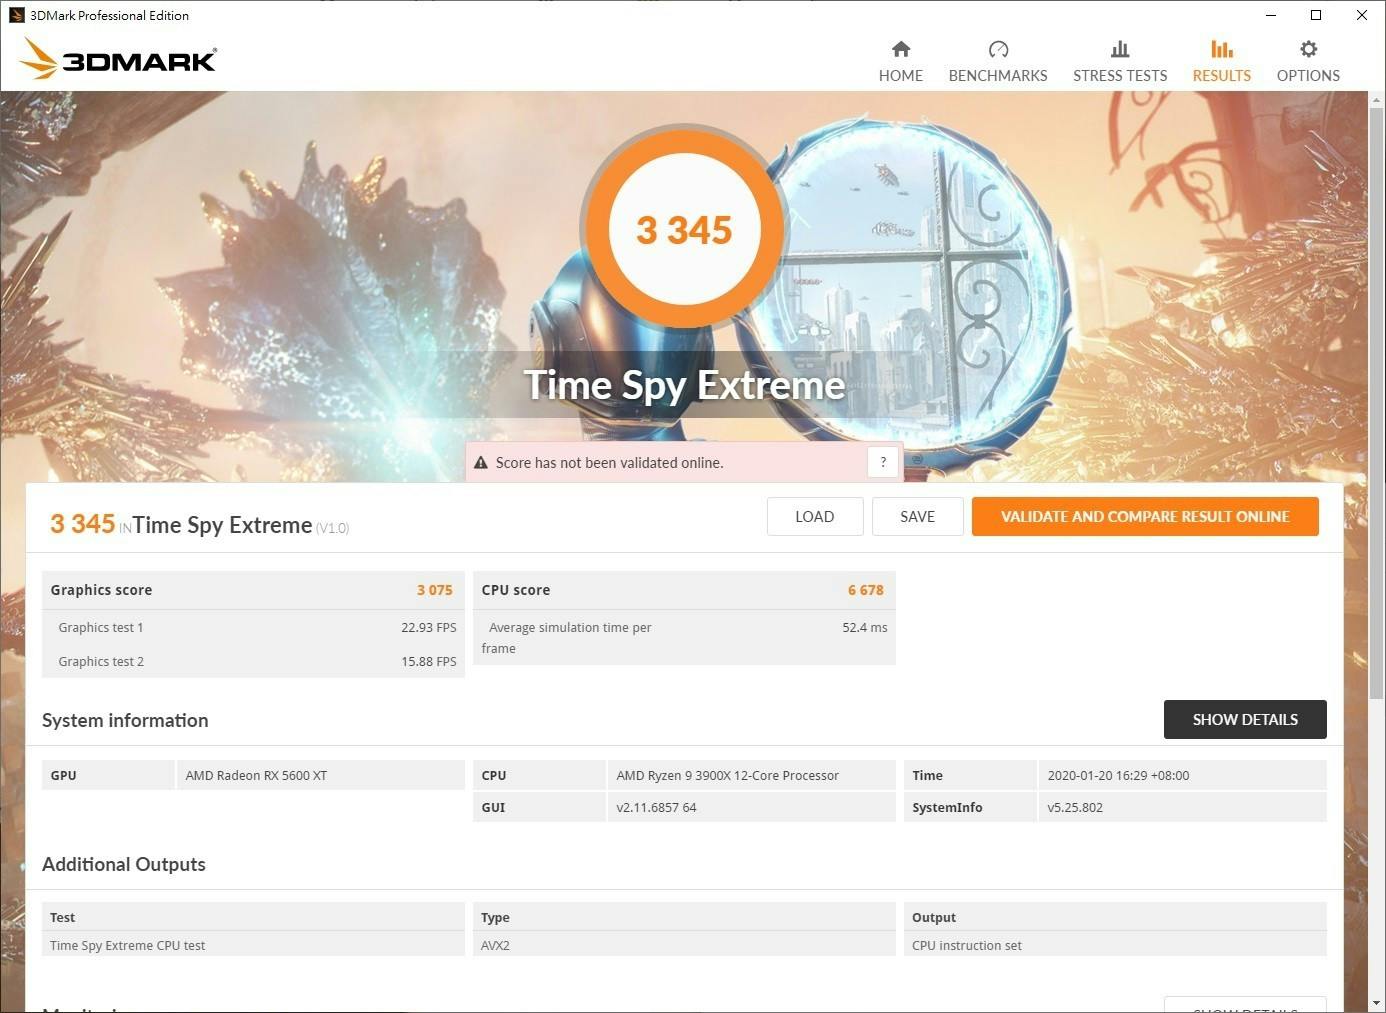Click 'Score has not been validated online' text
Image resolution: width=1386 pixels, height=1013 pixels.
(x=609, y=463)
